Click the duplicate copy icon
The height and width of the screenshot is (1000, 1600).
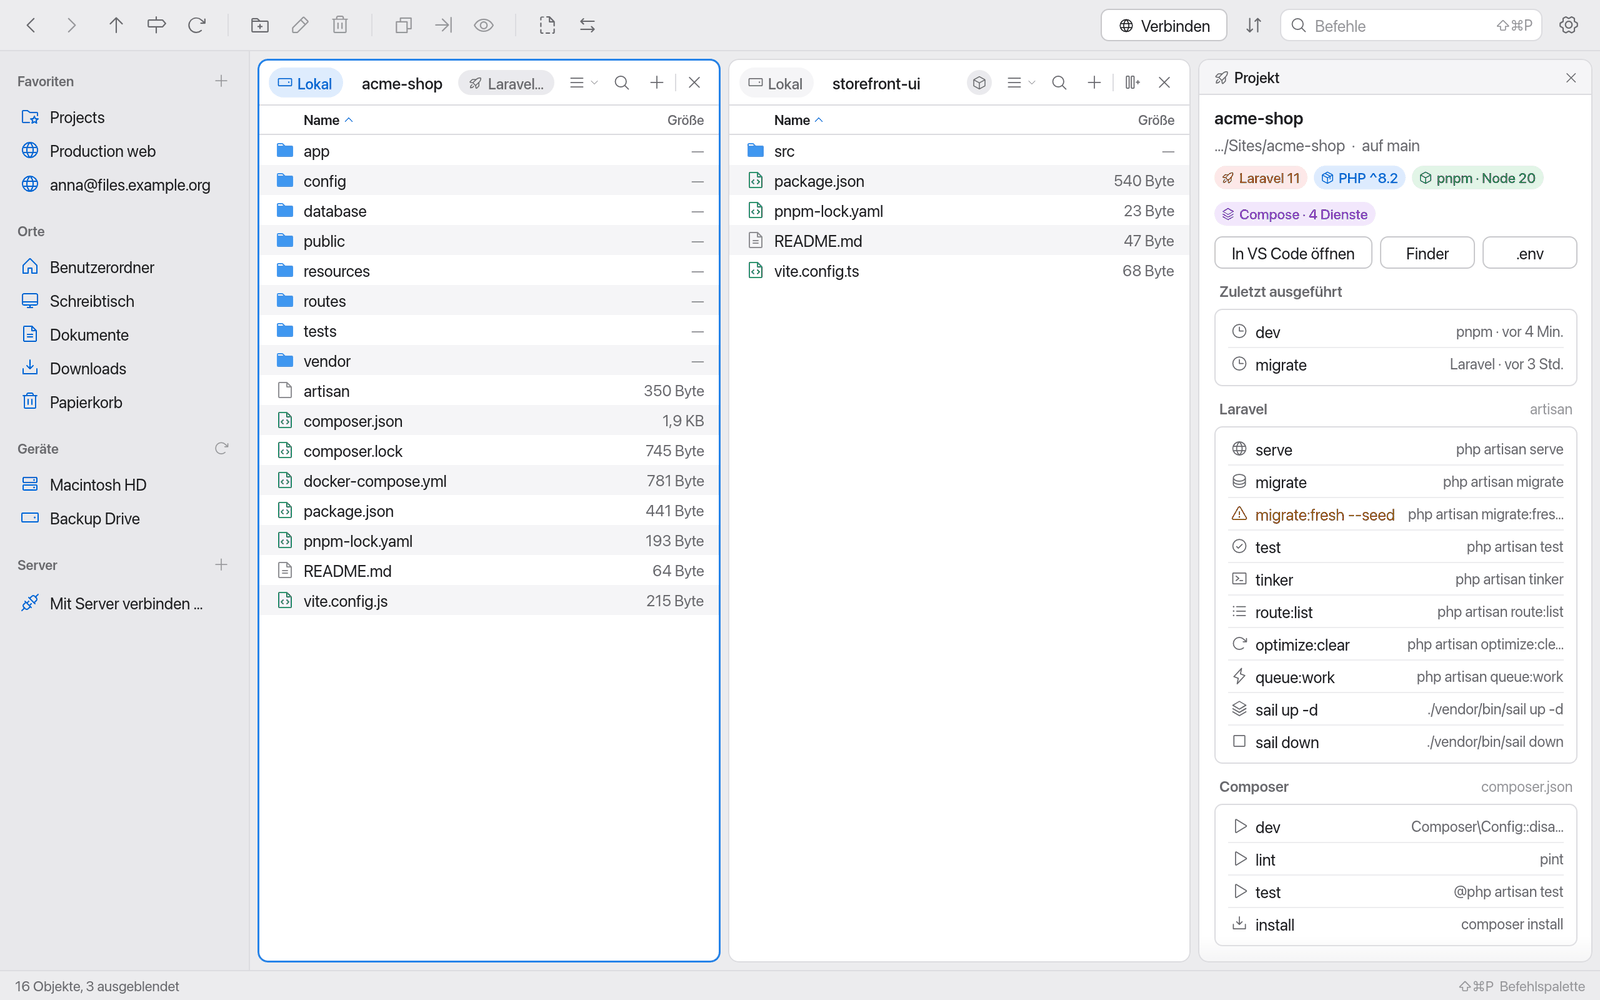404,25
